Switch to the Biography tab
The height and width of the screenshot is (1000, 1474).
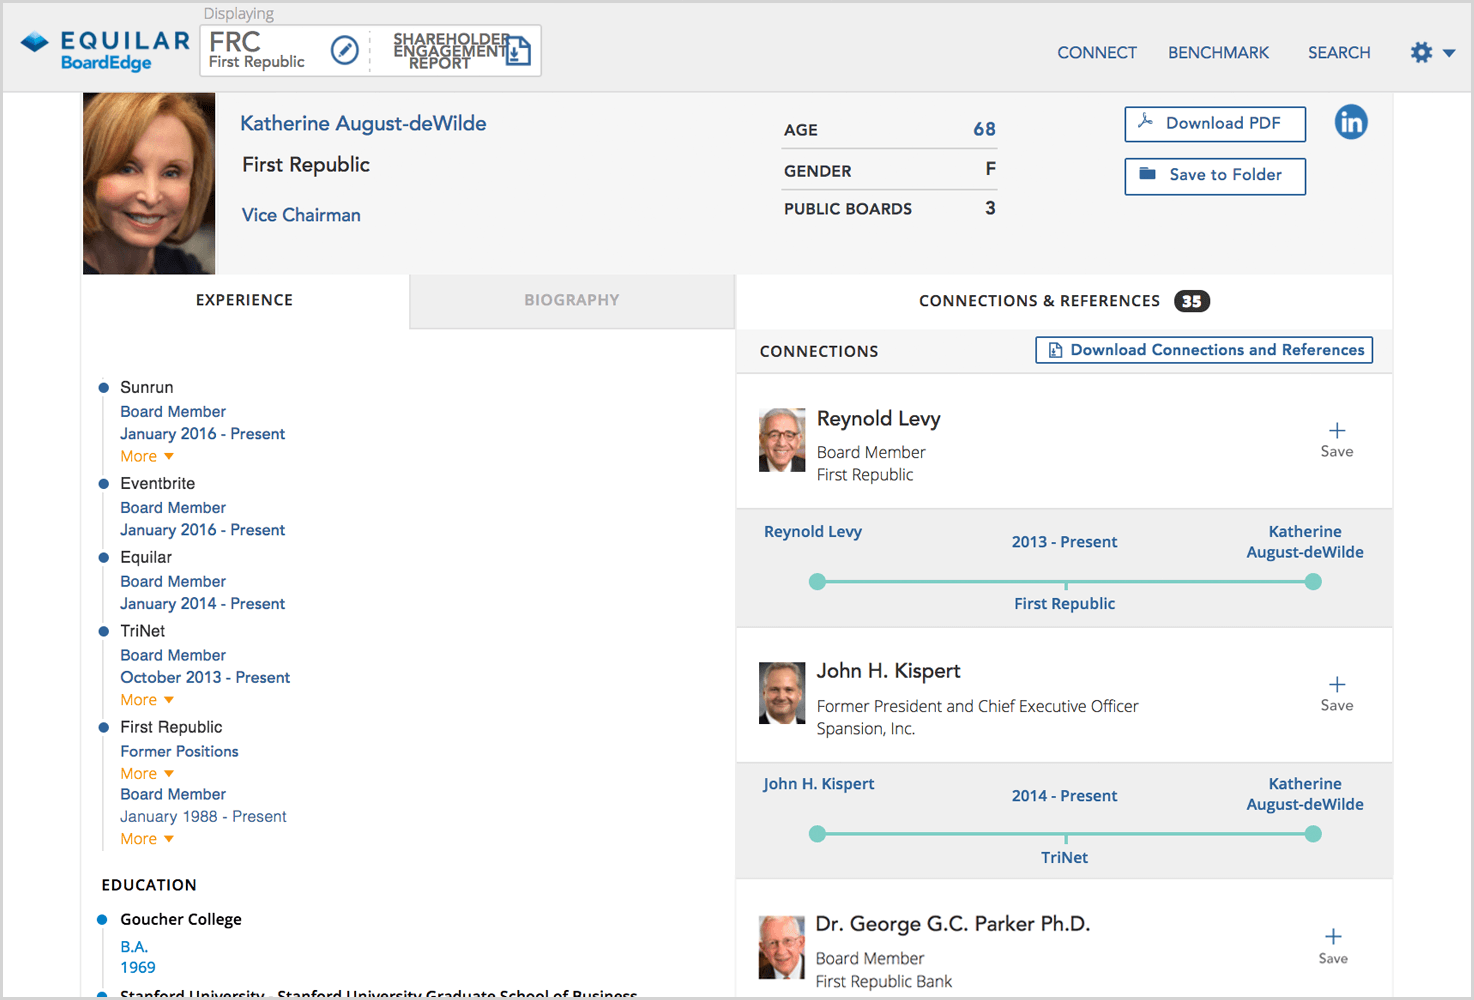[x=571, y=300]
